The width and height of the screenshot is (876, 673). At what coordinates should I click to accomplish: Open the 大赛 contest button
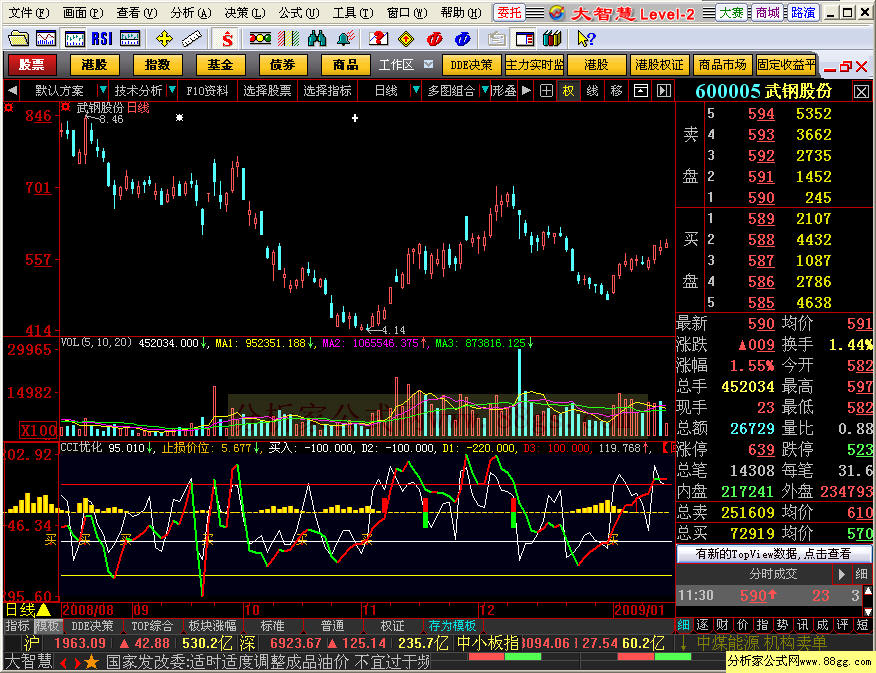(x=731, y=12)
